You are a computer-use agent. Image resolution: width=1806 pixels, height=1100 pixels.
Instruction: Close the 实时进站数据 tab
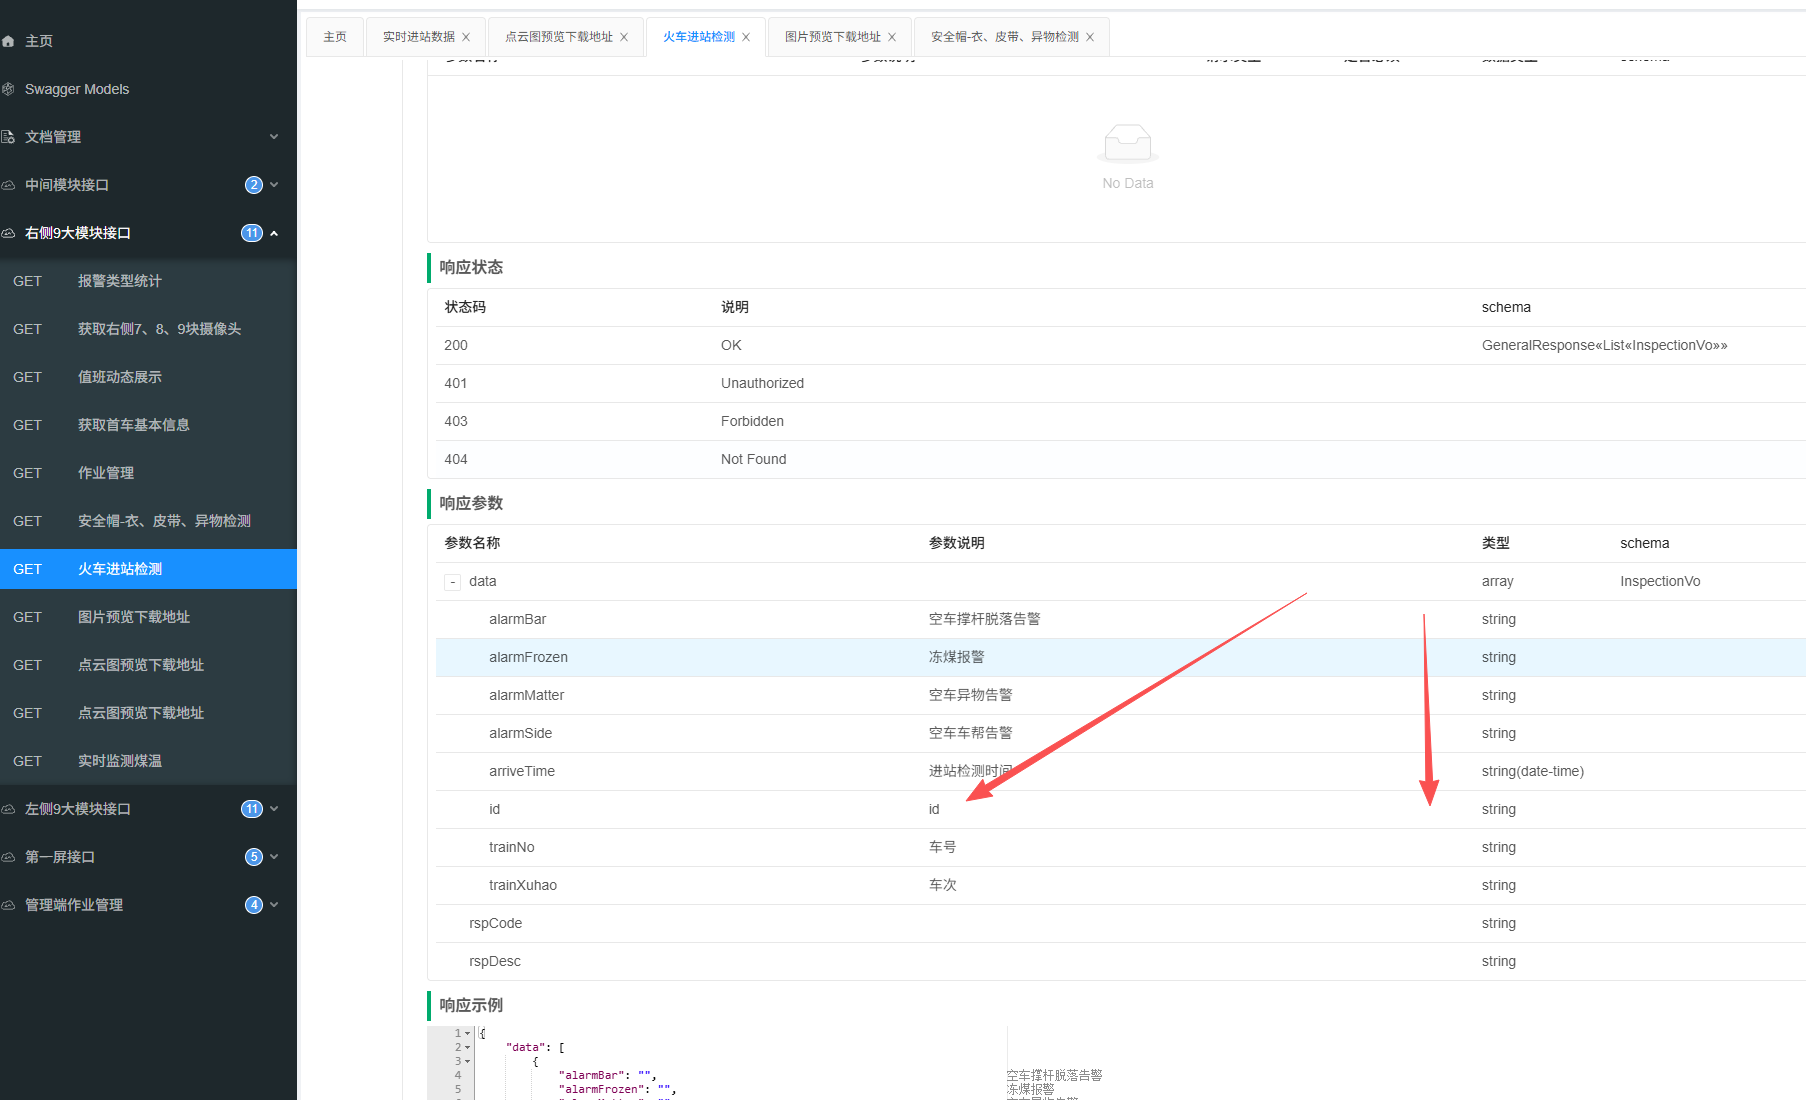tap(466, 37)
